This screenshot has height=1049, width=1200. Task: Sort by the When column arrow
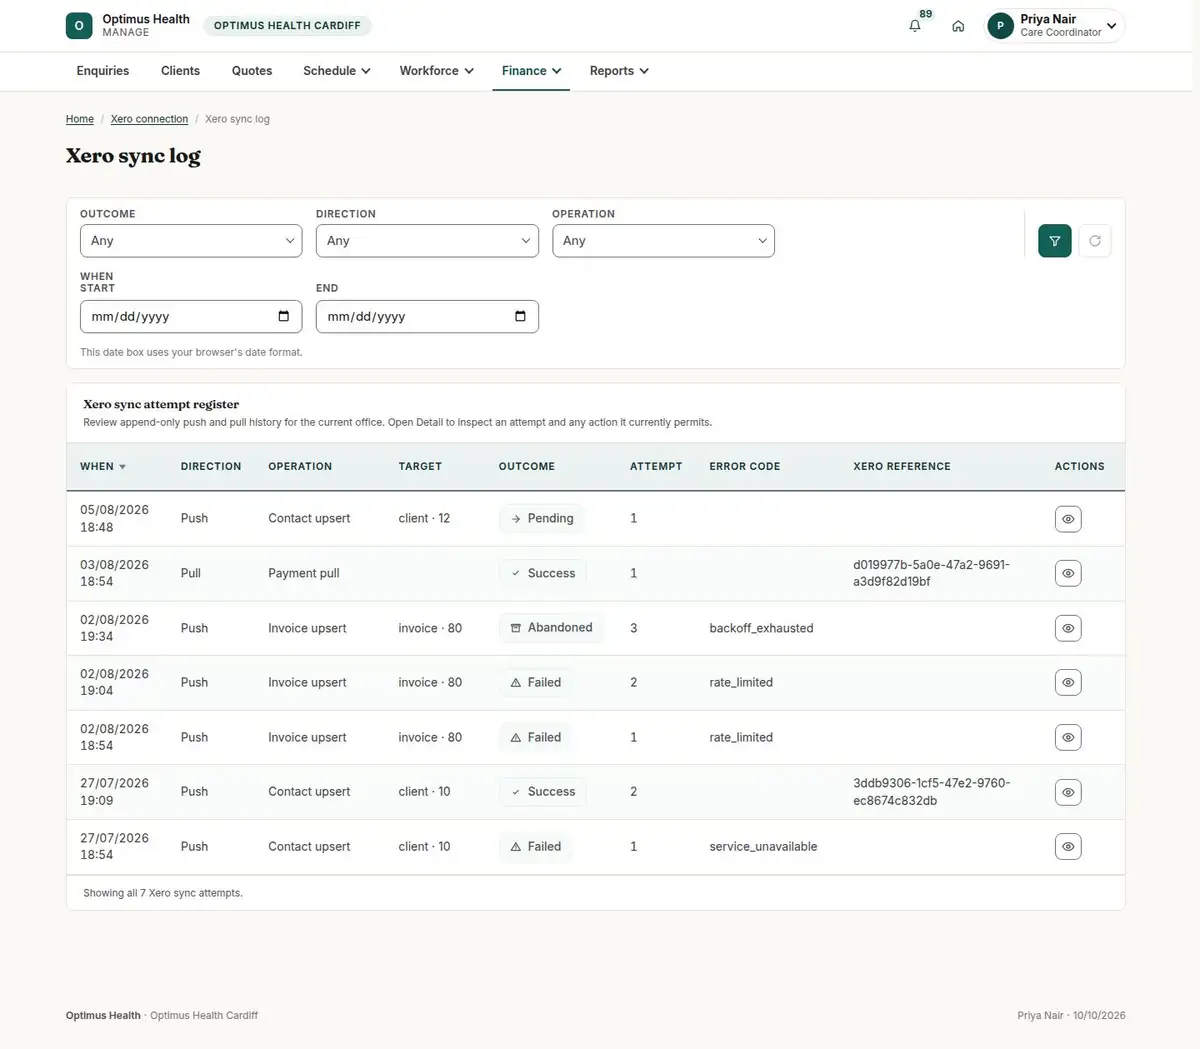pyautogui.click(x=122, y=467)
